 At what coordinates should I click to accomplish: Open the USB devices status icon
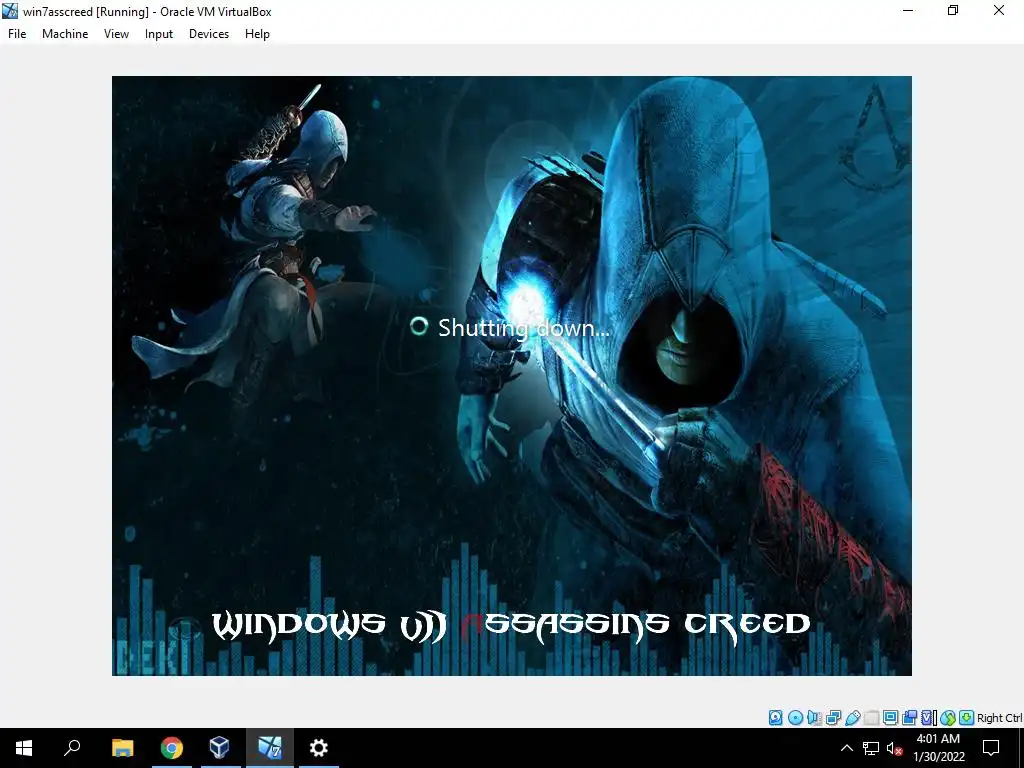pyautogui.click(x=853, y=718)
